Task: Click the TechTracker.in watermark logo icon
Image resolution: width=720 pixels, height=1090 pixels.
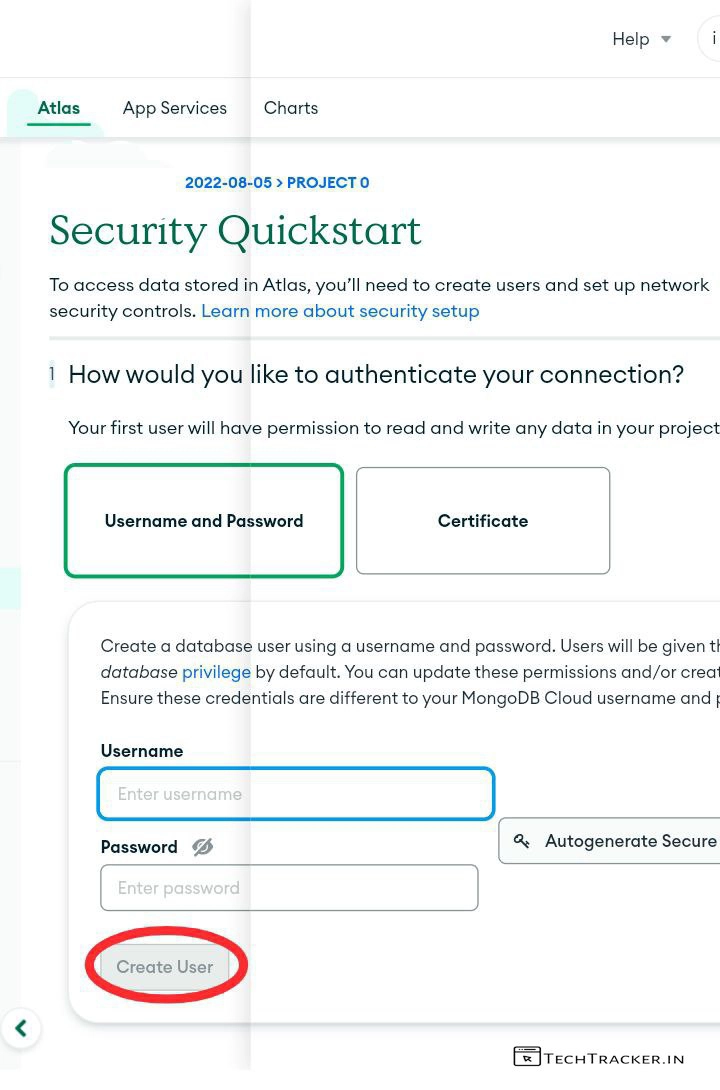Action: pyautogui.click(x=526, y=1057)
